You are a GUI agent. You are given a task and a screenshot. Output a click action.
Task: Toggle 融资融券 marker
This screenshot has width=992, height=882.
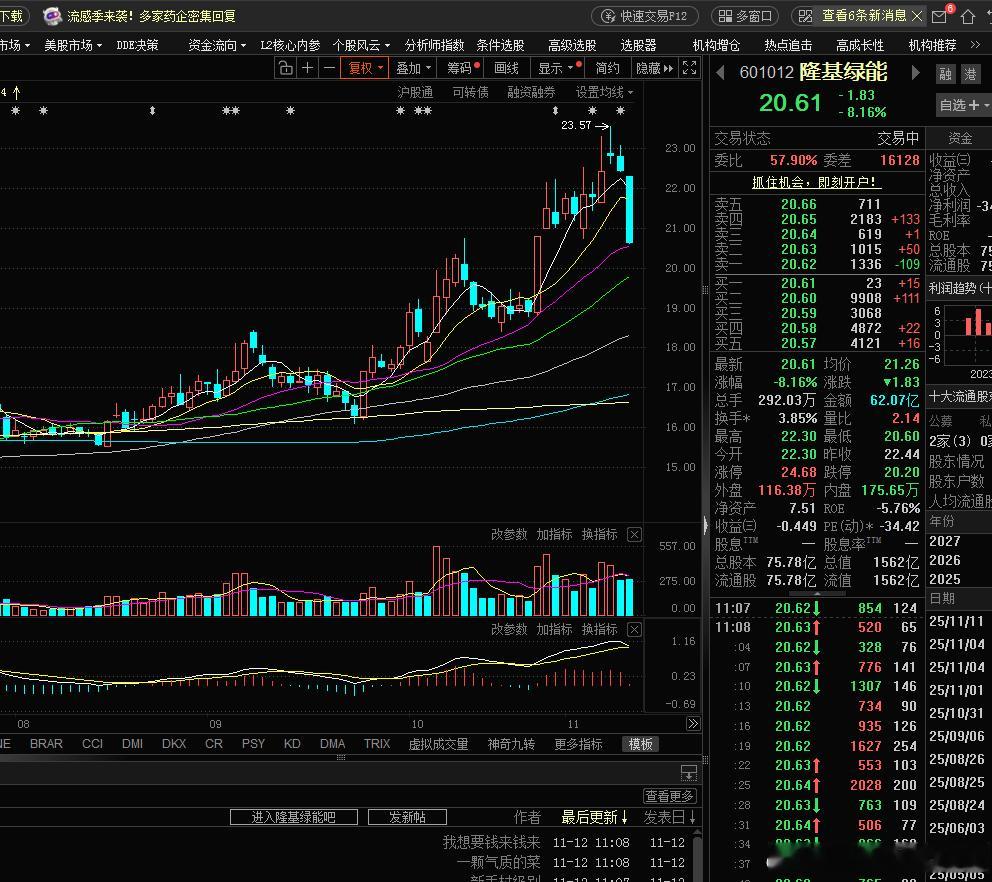click(x=531, y=92)
